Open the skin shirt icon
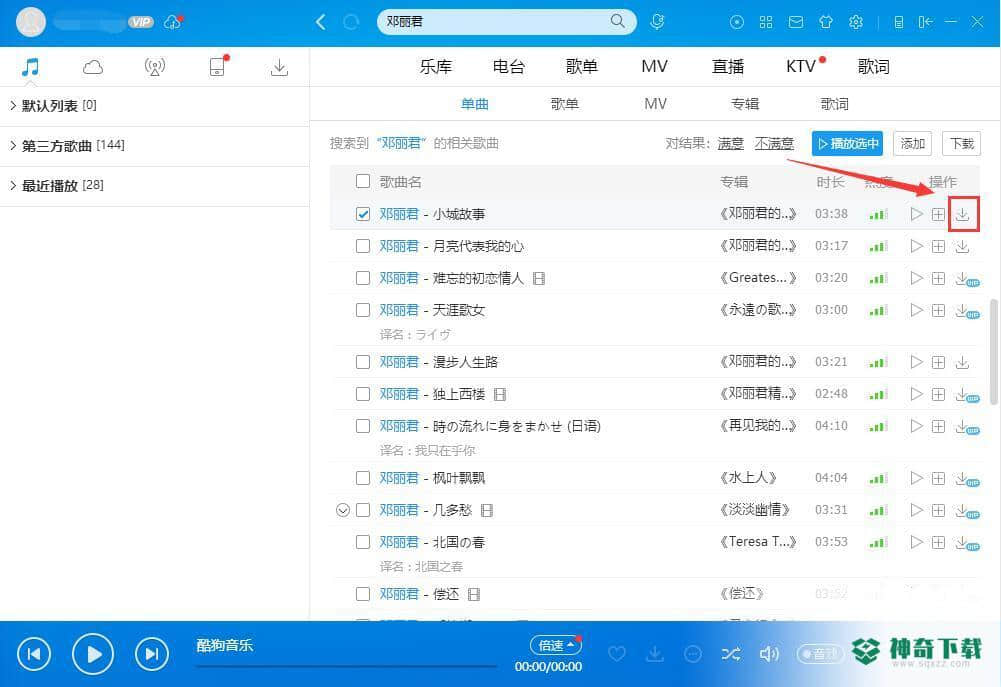Screen dimensions: 1001x687 pyautogui.click(x=825, y=22)
